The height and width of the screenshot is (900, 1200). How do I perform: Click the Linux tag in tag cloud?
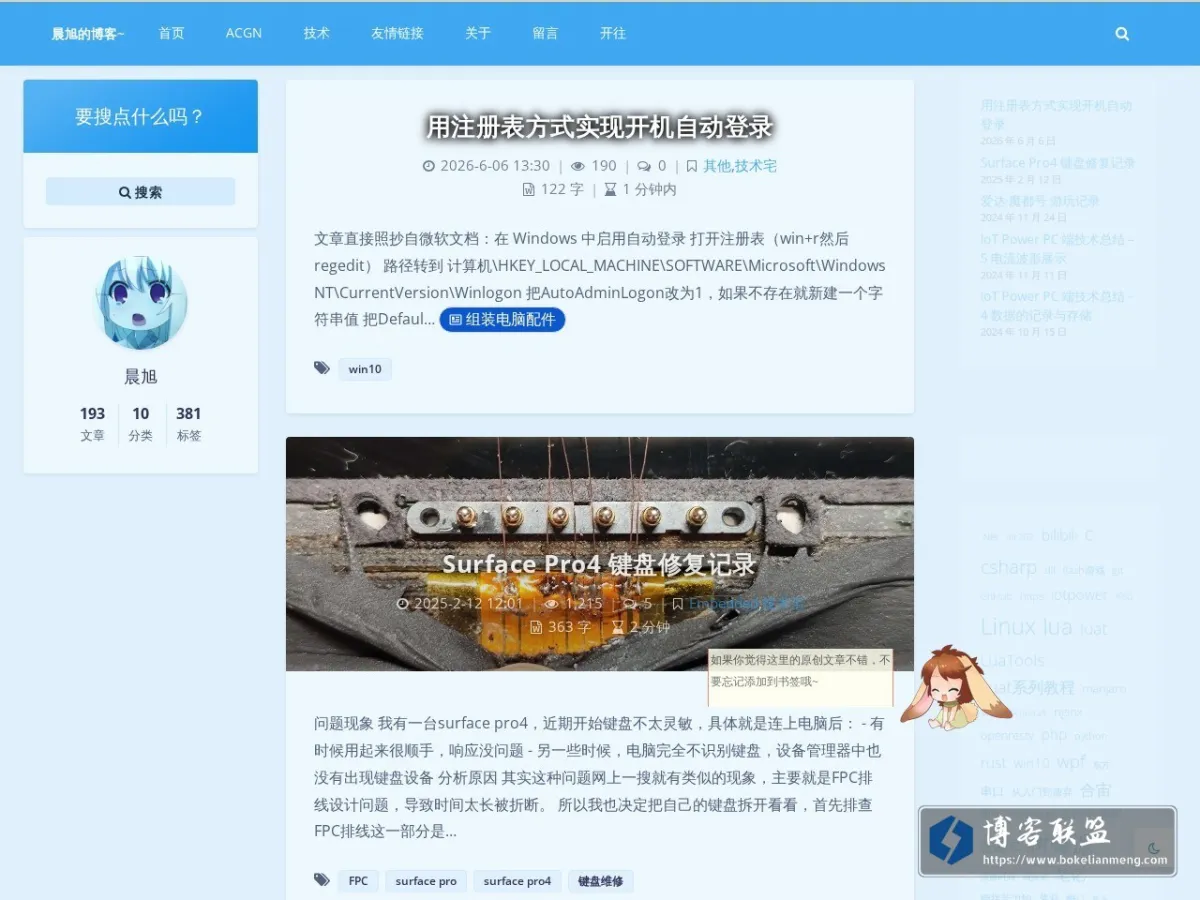click(x=1008, y=627)
